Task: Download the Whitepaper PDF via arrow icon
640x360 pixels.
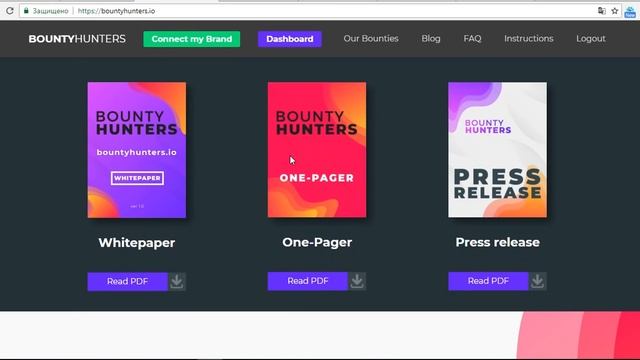Action: pos(177,281)
